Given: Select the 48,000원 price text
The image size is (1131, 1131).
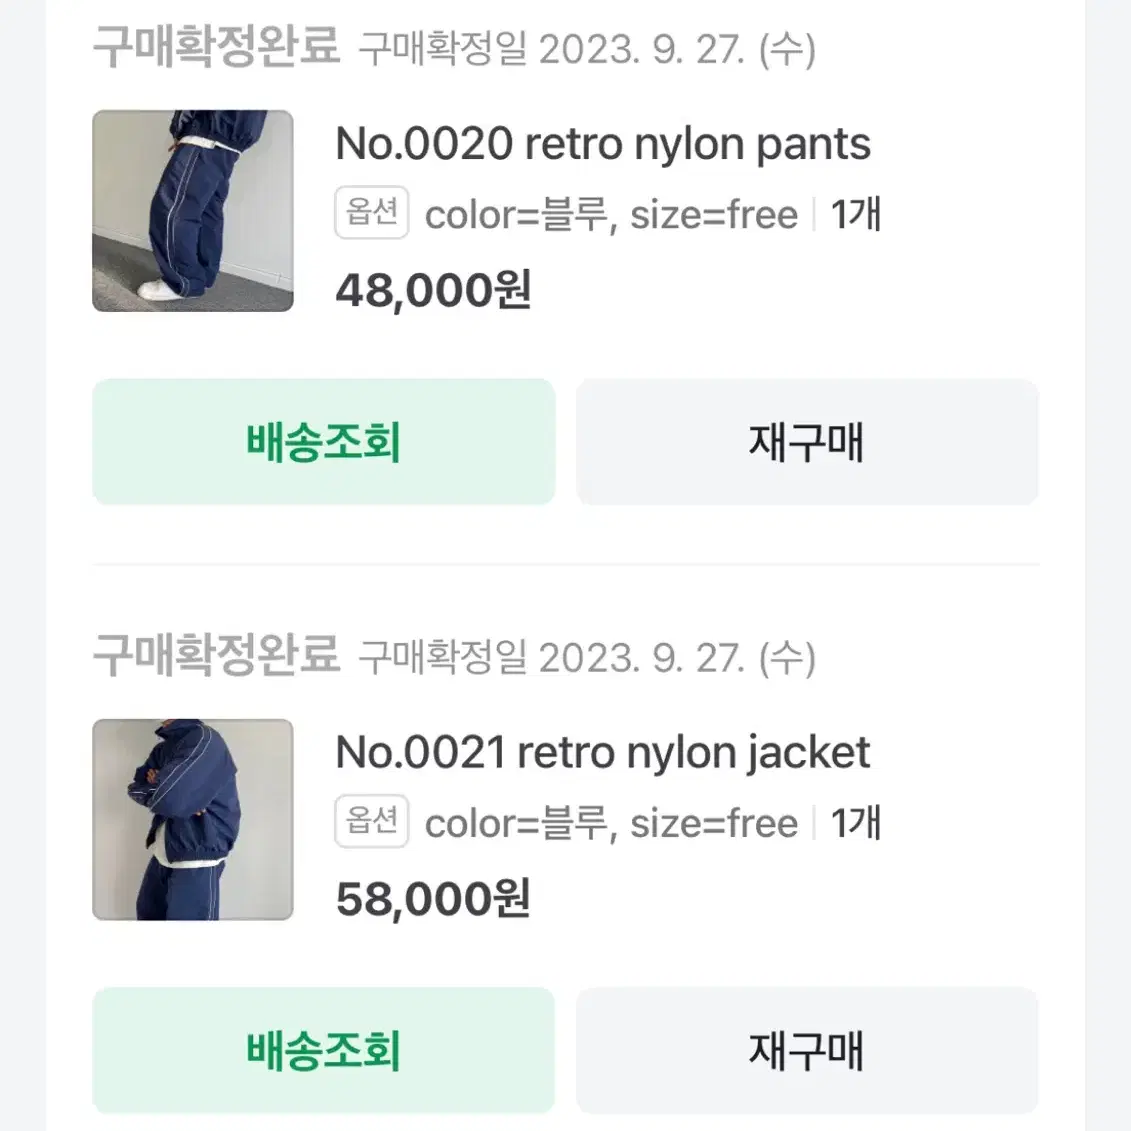Looking at the screenshot, I should click(434, 291).
